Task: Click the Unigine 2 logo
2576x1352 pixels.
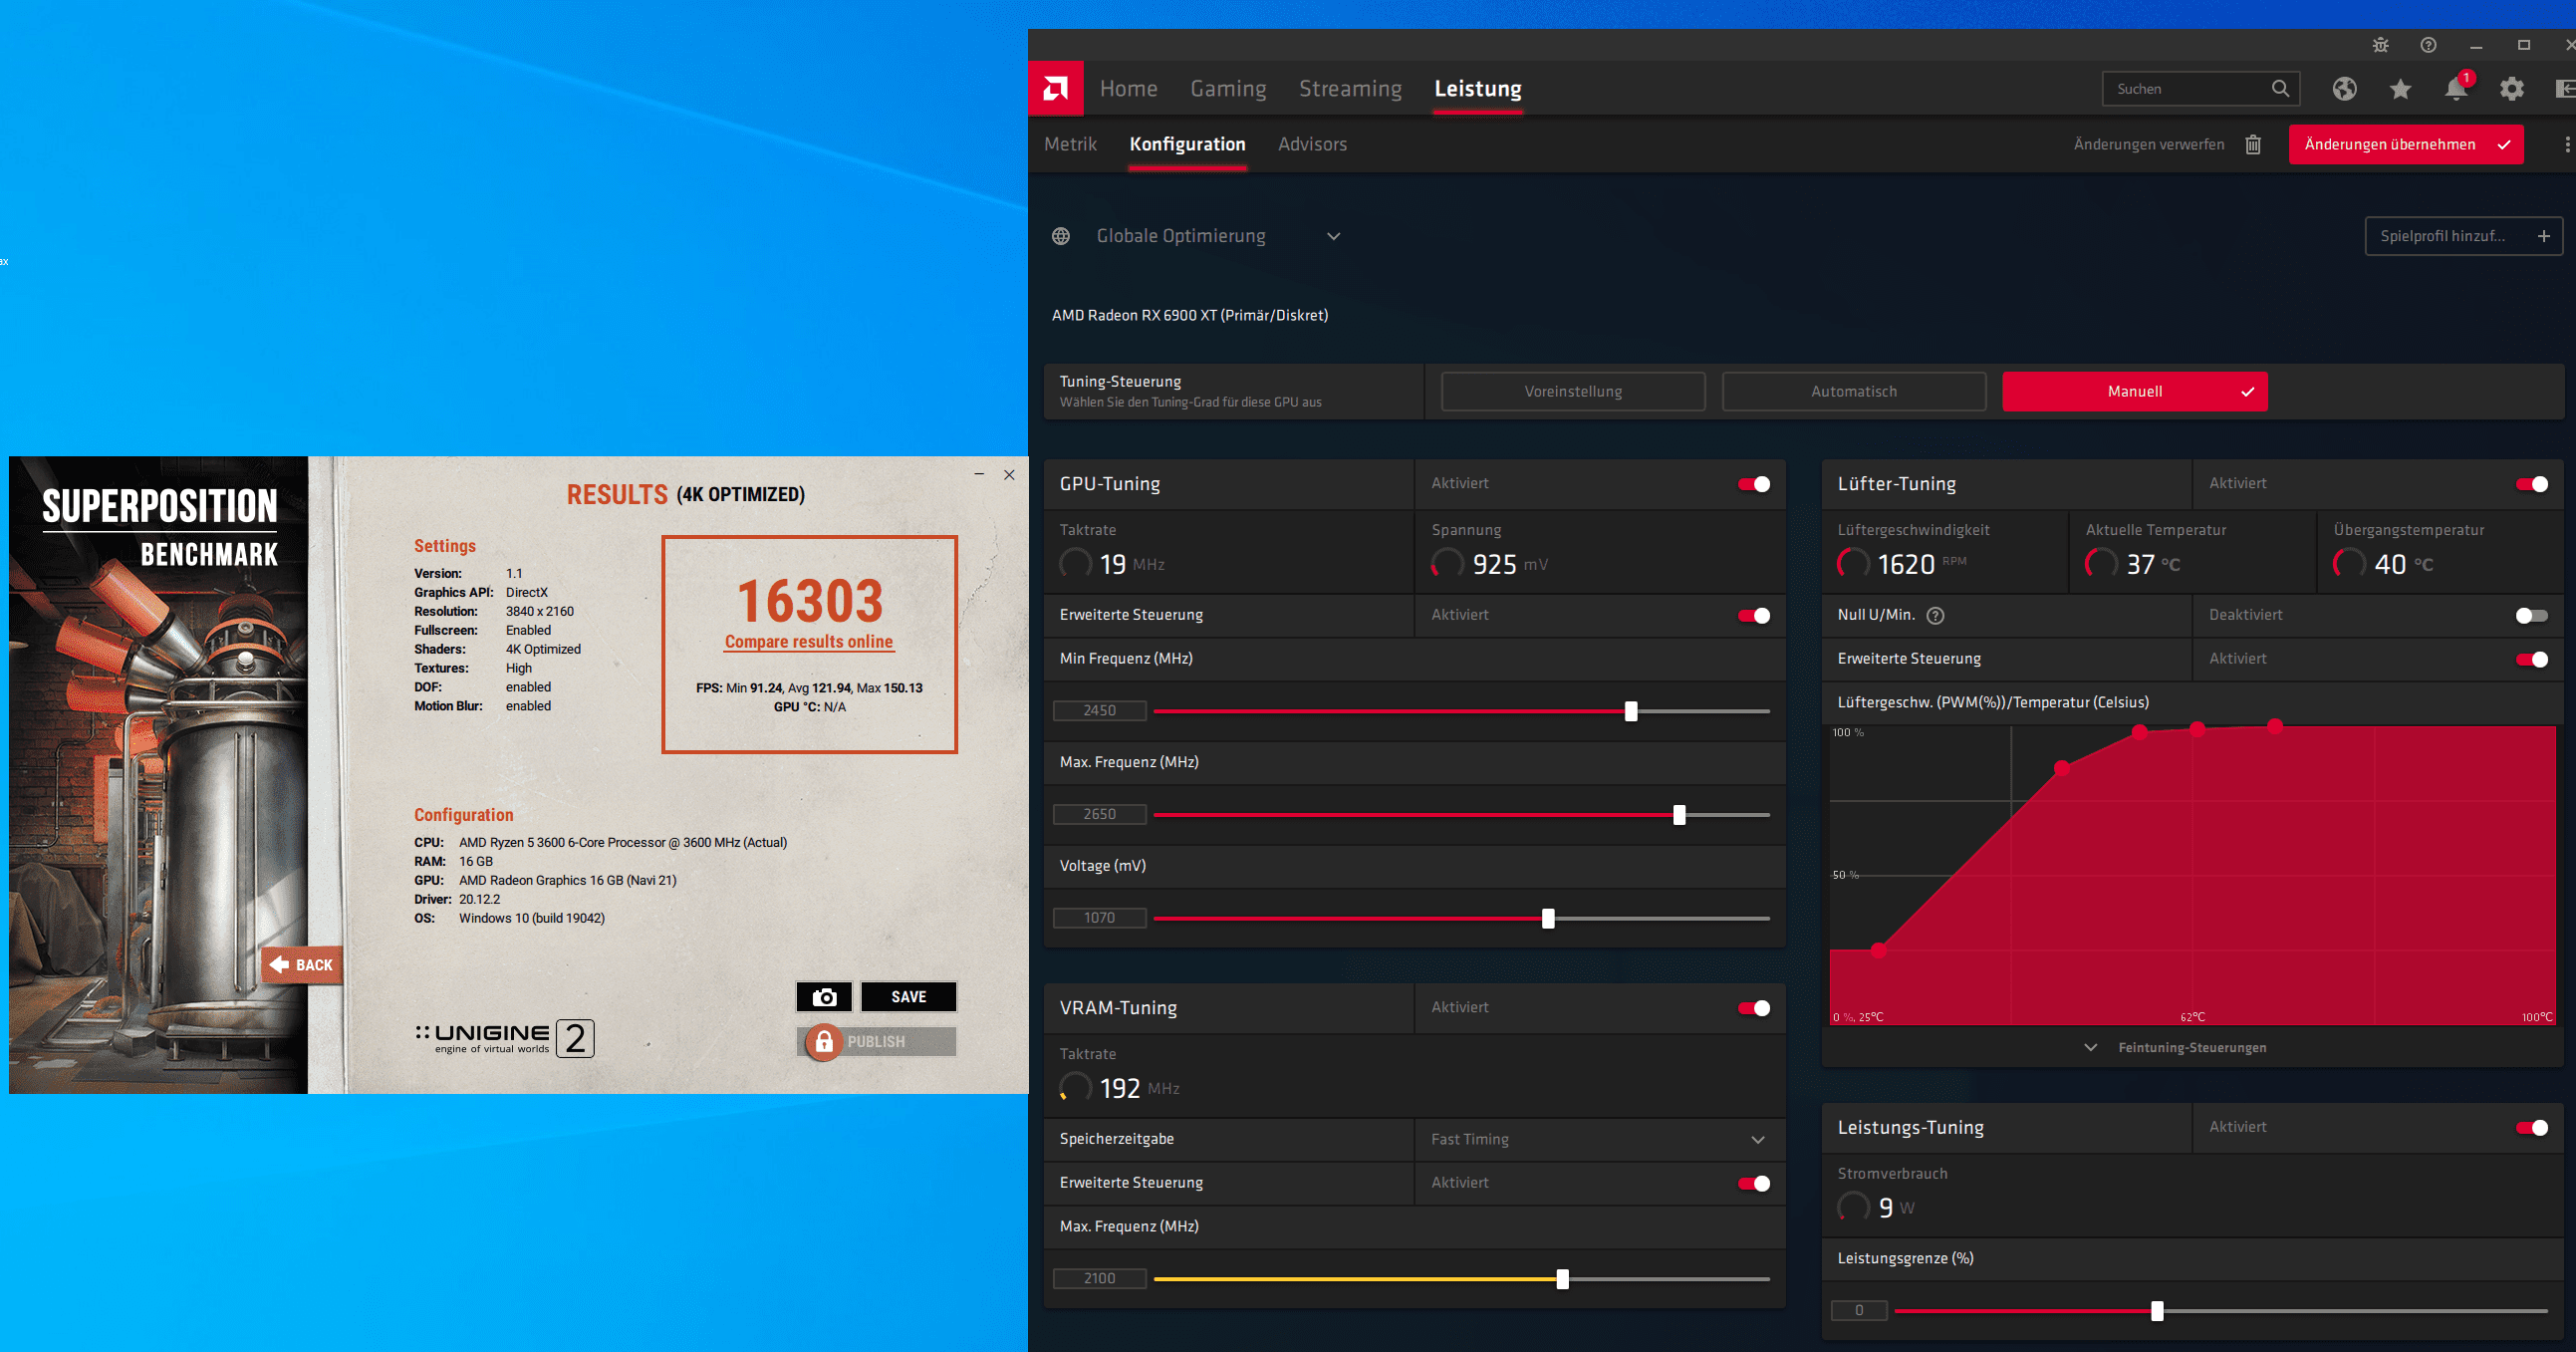Action: tap(505, 1038)
